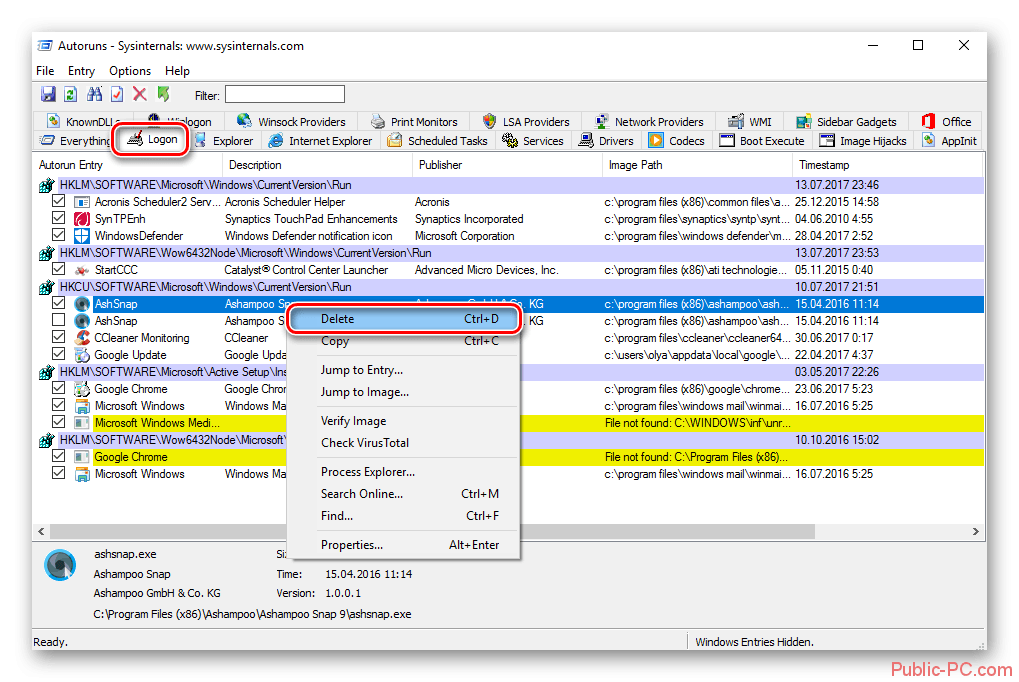1019x682 pixels.
Task: Disable the StartCCC entry checkbox
Action: point(59,270)
